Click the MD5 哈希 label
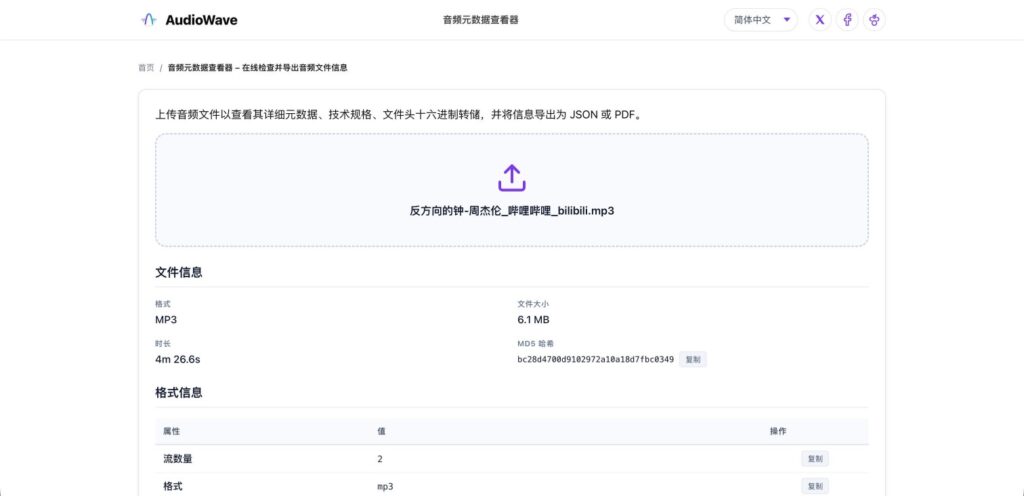 tap(536, 343)
